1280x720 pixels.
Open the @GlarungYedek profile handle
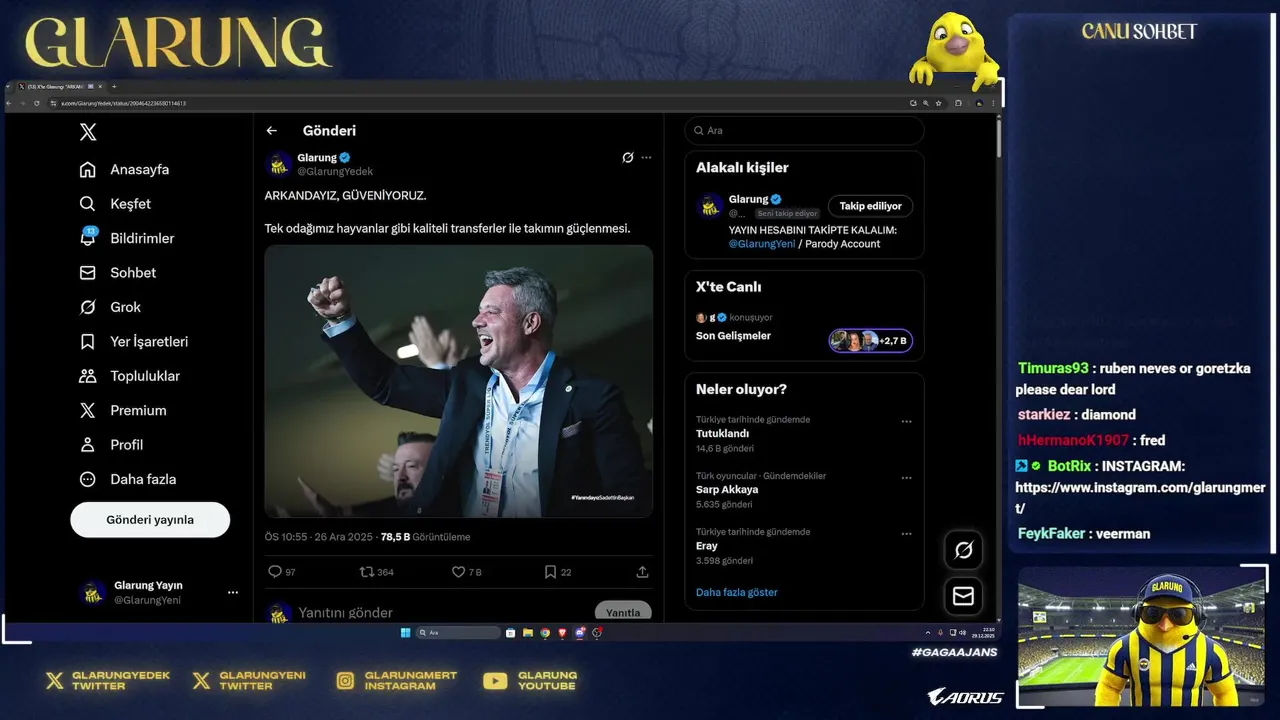pos(335,172)
